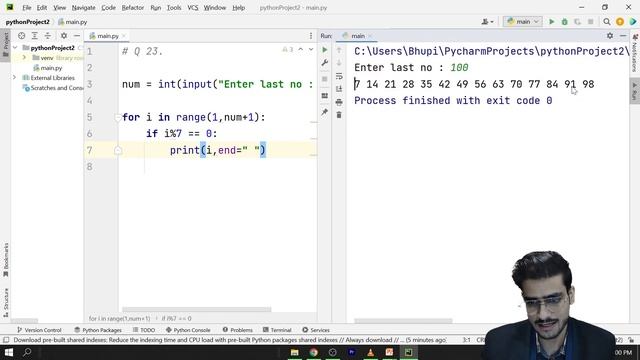Image resolution: width=640 pixels, height=360 pixels.
Task: Toggle the Structure sidebar button
Action: [5, 303]
